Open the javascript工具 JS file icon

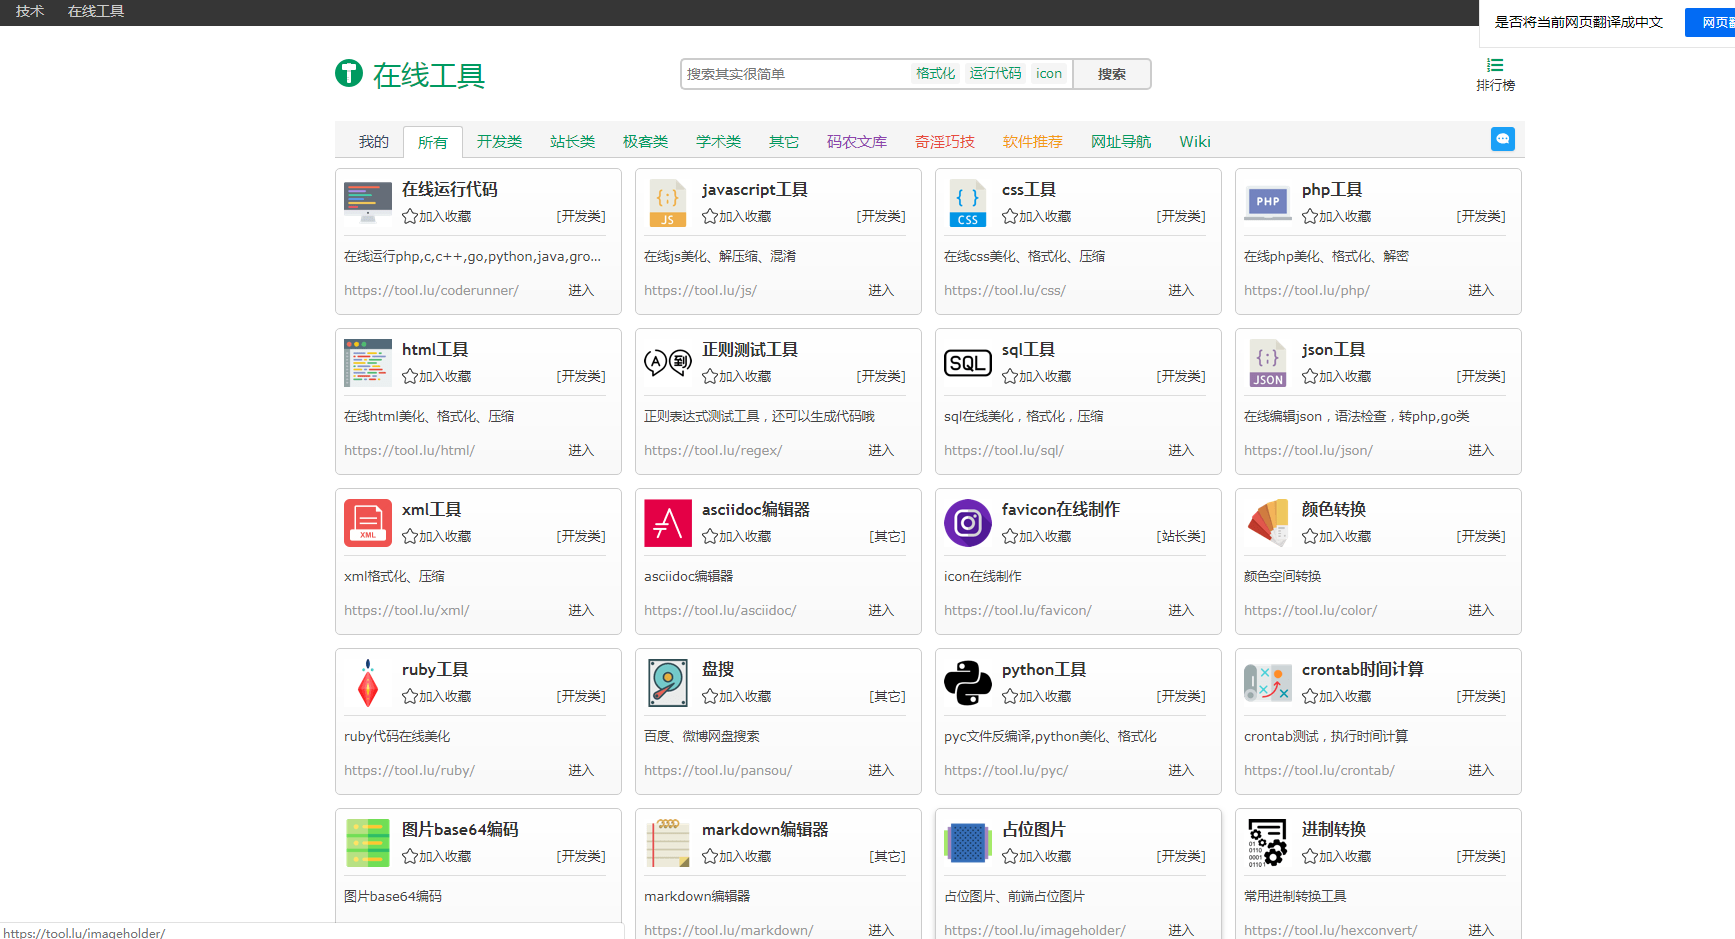click(668, 203)
